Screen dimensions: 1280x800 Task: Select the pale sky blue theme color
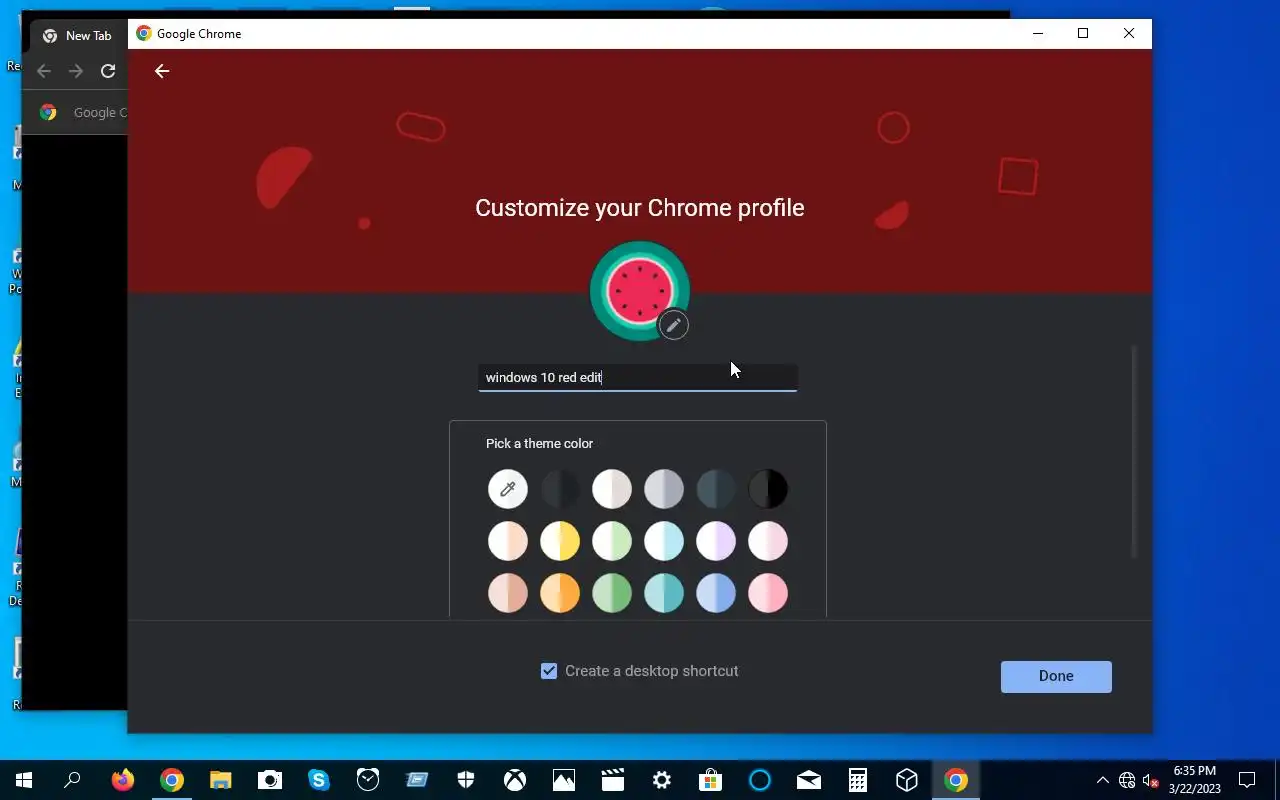tap(664, 541)
